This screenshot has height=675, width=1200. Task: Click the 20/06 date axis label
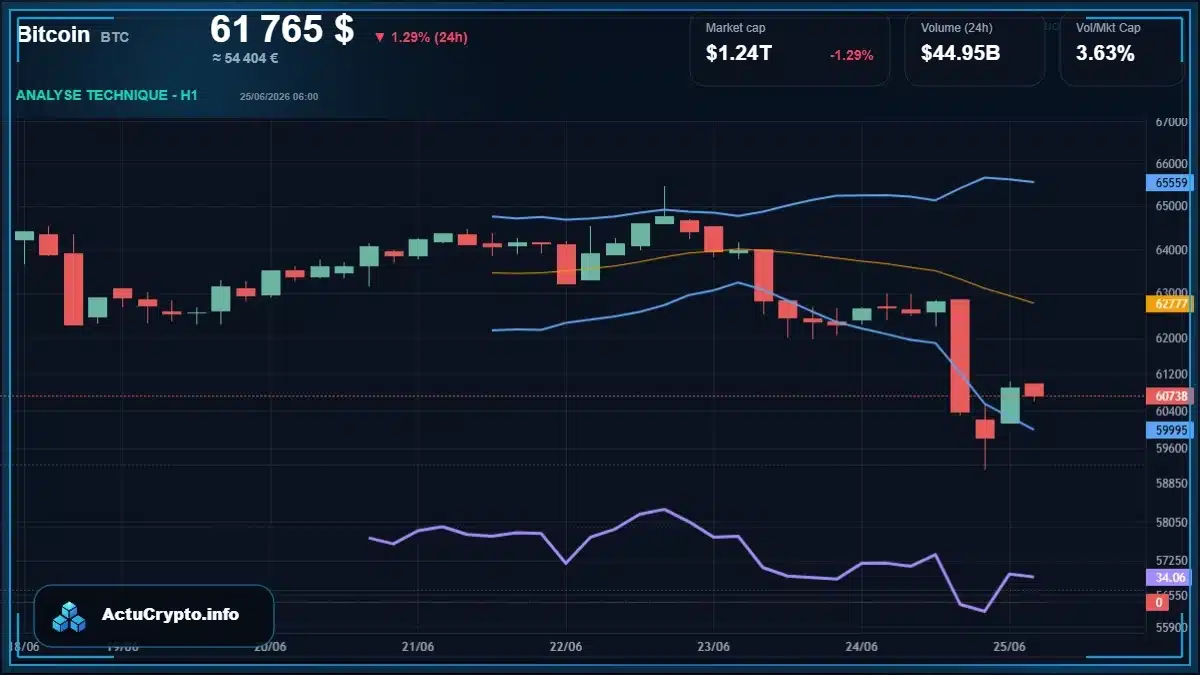coord(270,647)
